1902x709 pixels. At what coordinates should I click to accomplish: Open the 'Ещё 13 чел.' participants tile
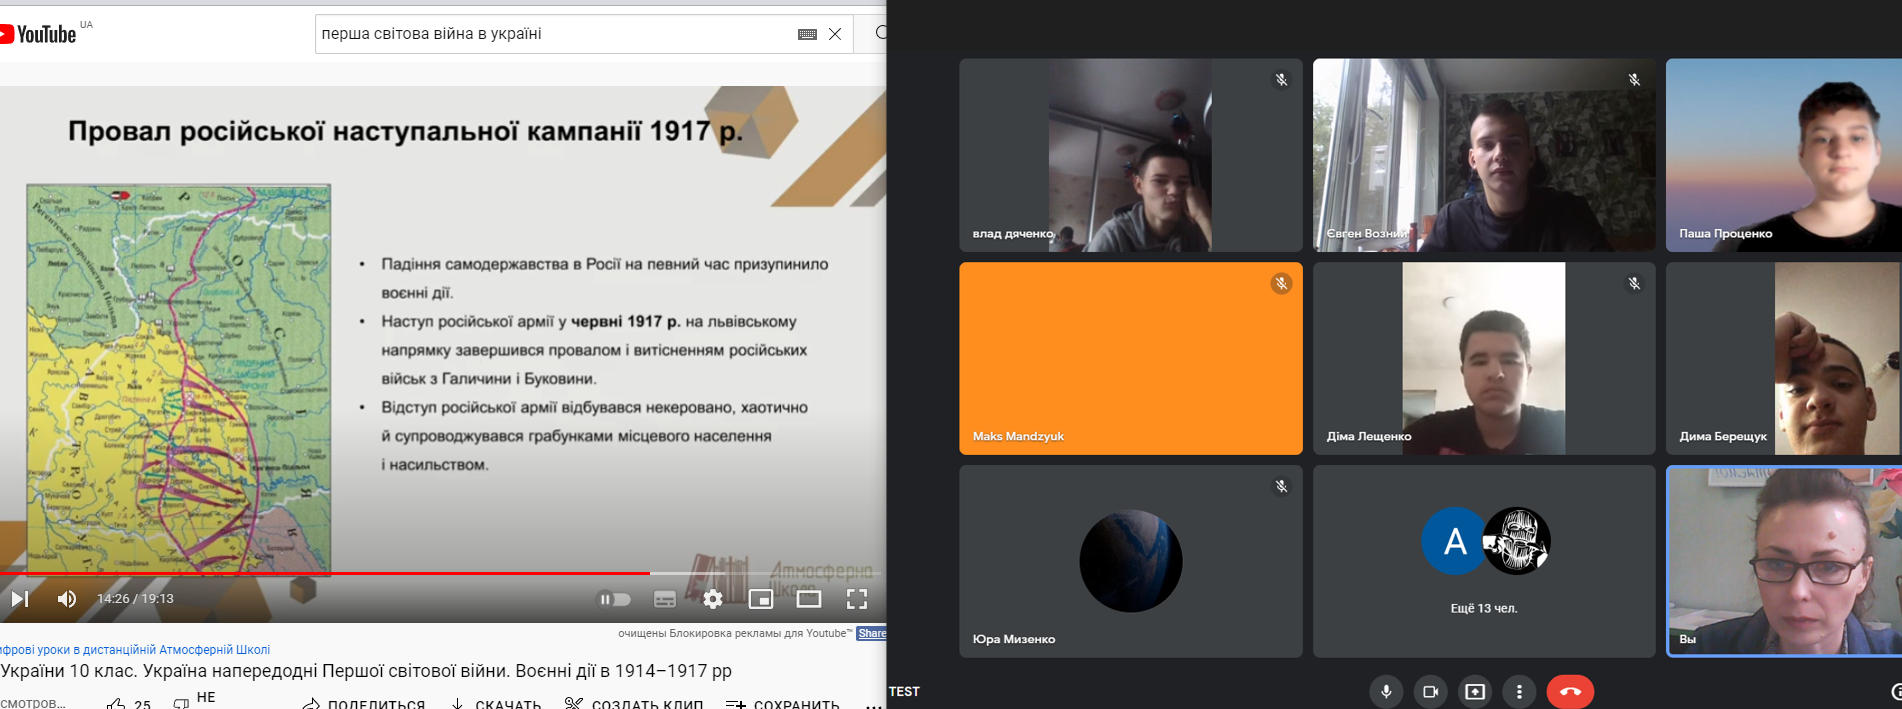(x=1484, y=561)
